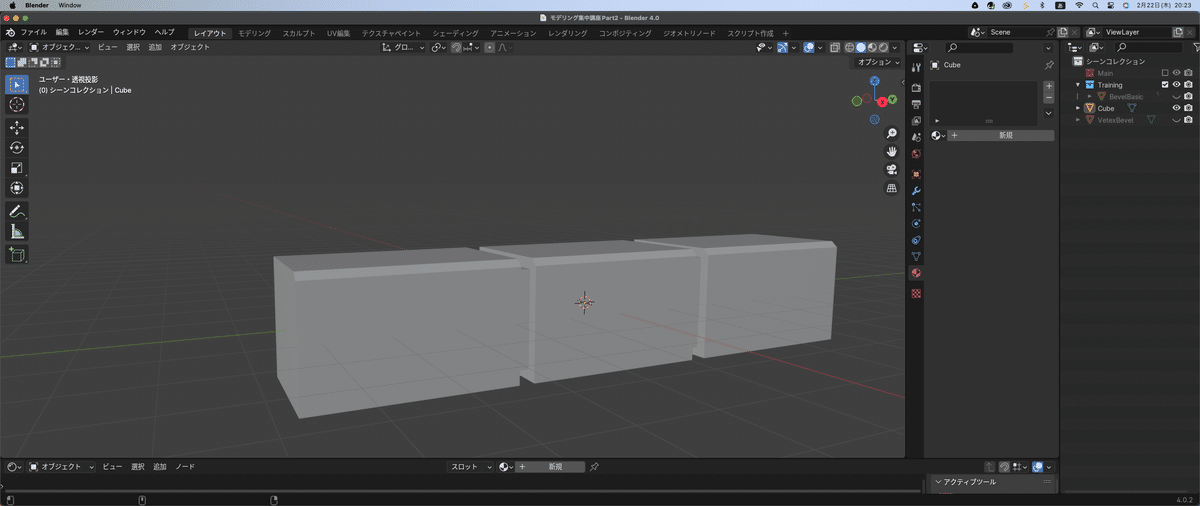Activate the 3D Cursor tool
Viewport: 1200px width, 506px height.
[17, 105]
